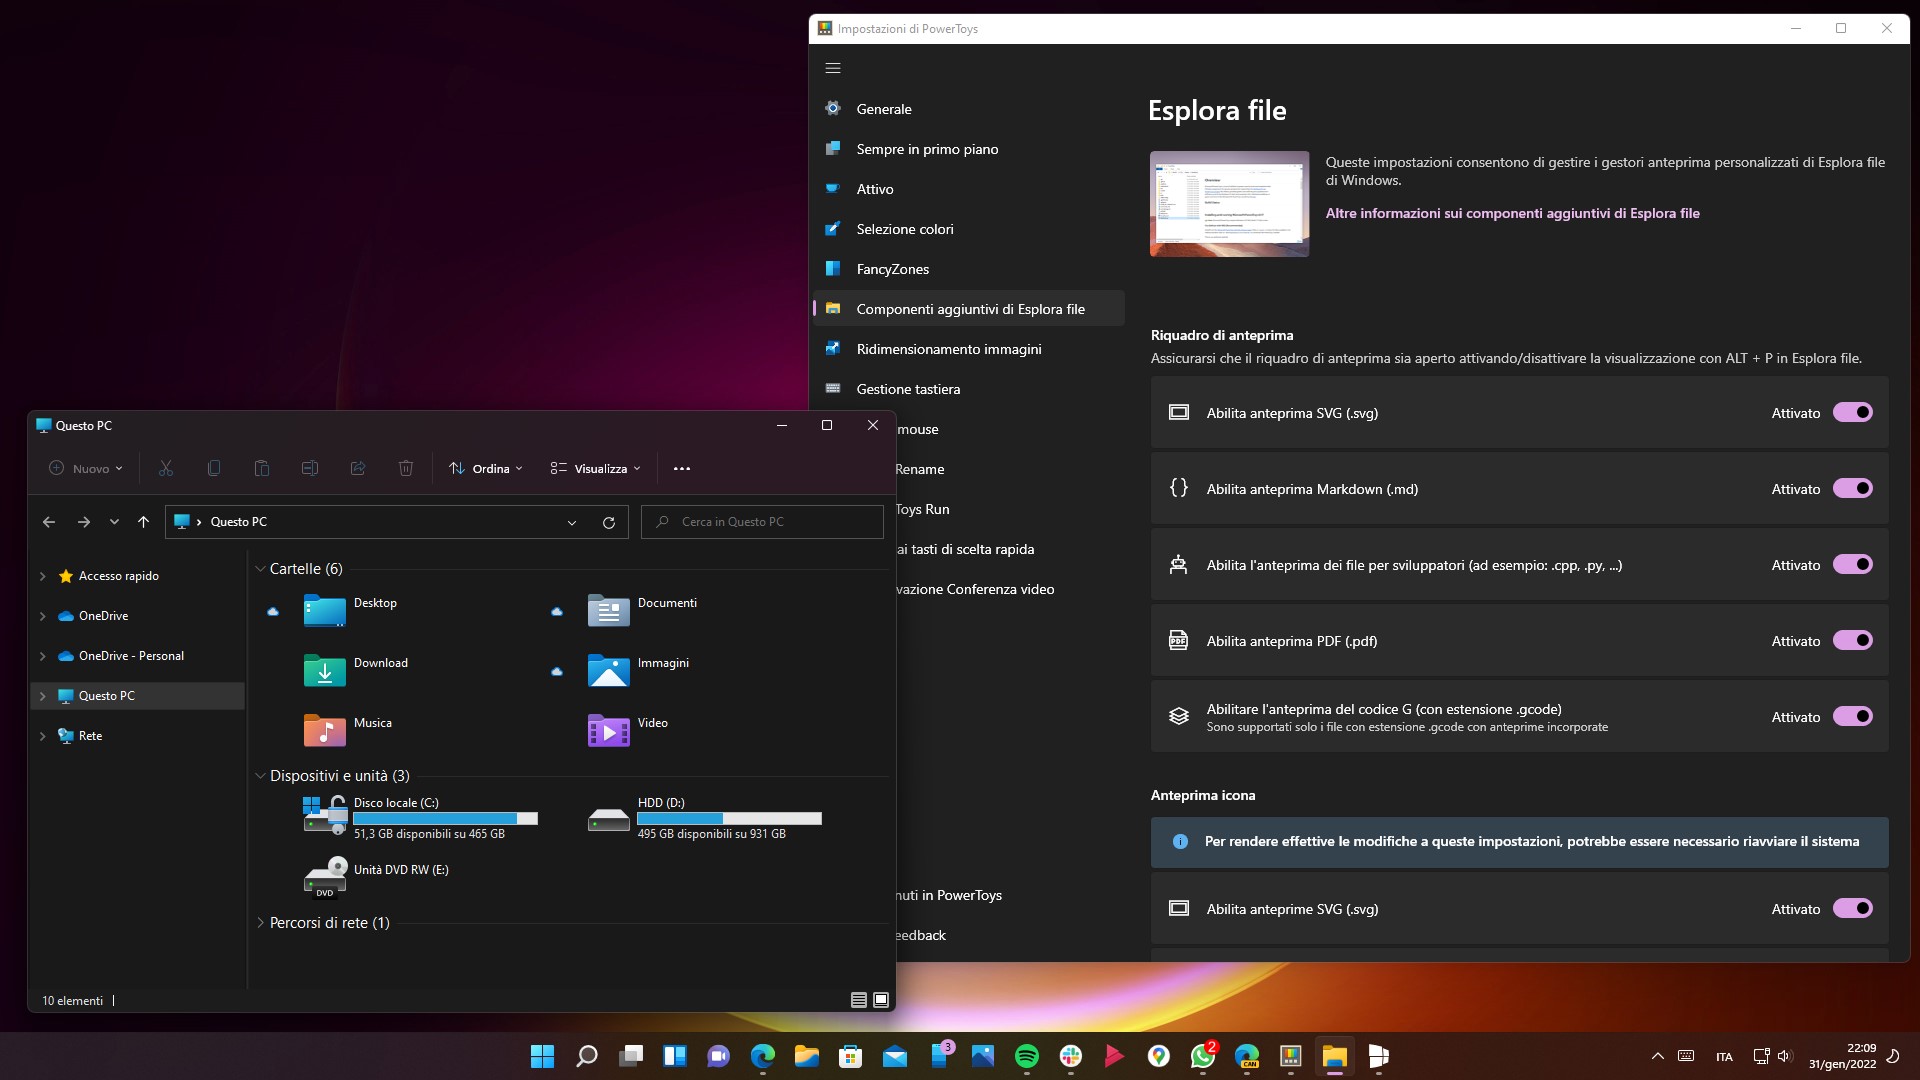The height and width of the screenshot is (1080, 1920).
Task: Click the Selezione colori pencil icon
Action: pyautogui.click(x=832, y=229)
